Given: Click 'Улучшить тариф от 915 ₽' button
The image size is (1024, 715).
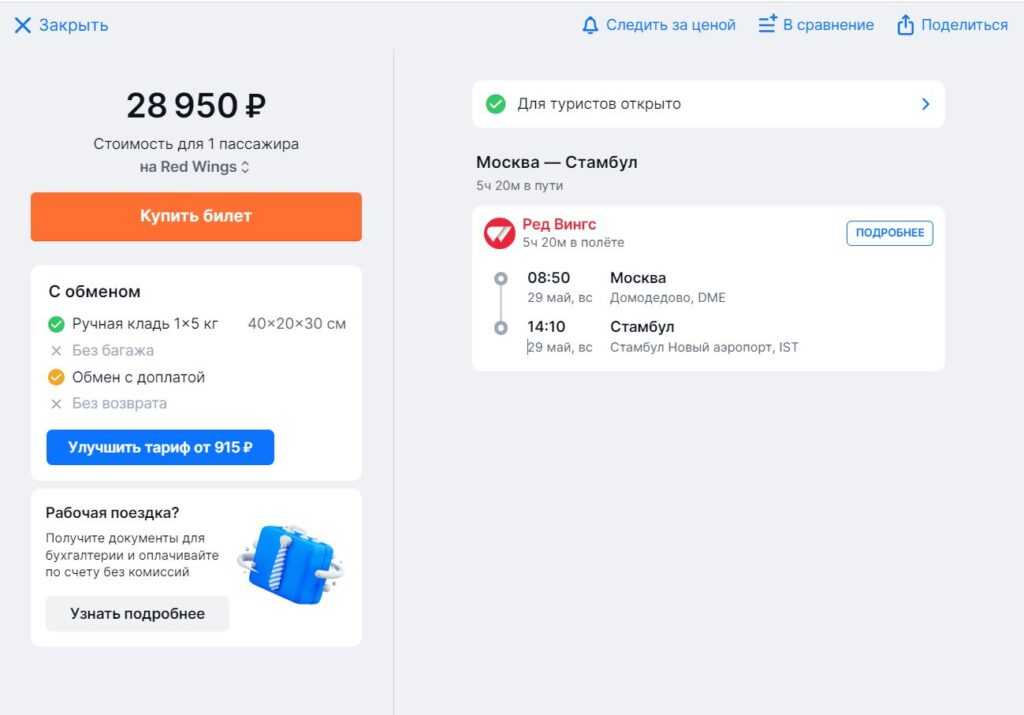Looking at the screenshot, I should (x=160, y=448).
